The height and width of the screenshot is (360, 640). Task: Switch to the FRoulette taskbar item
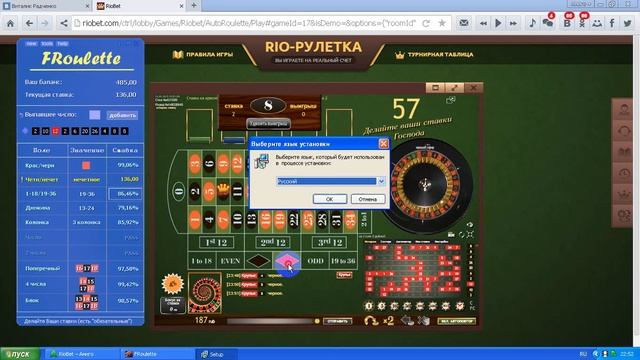click(x=156, y=354)
